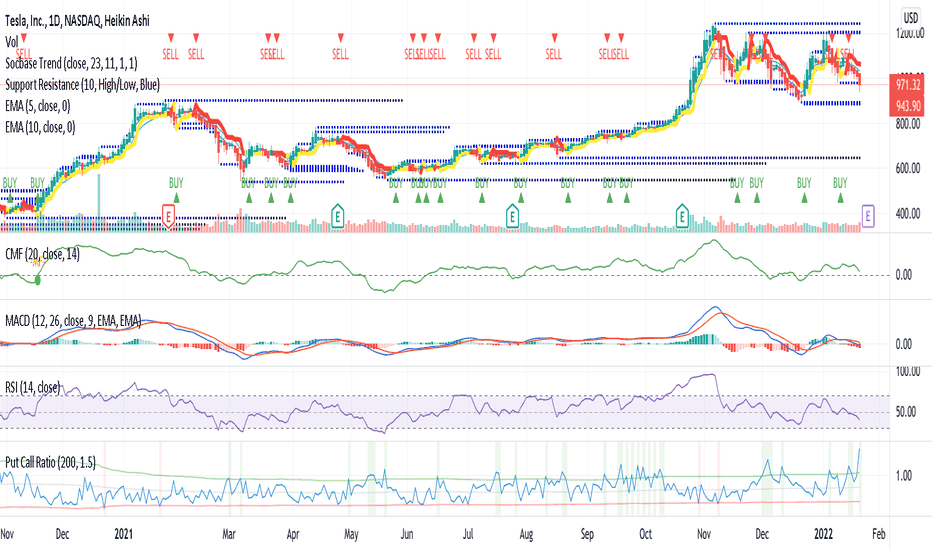Click the 600.00 price axis label
This screenshot has width=932, height=550.
pyautogui.click(x=908, y=168)
